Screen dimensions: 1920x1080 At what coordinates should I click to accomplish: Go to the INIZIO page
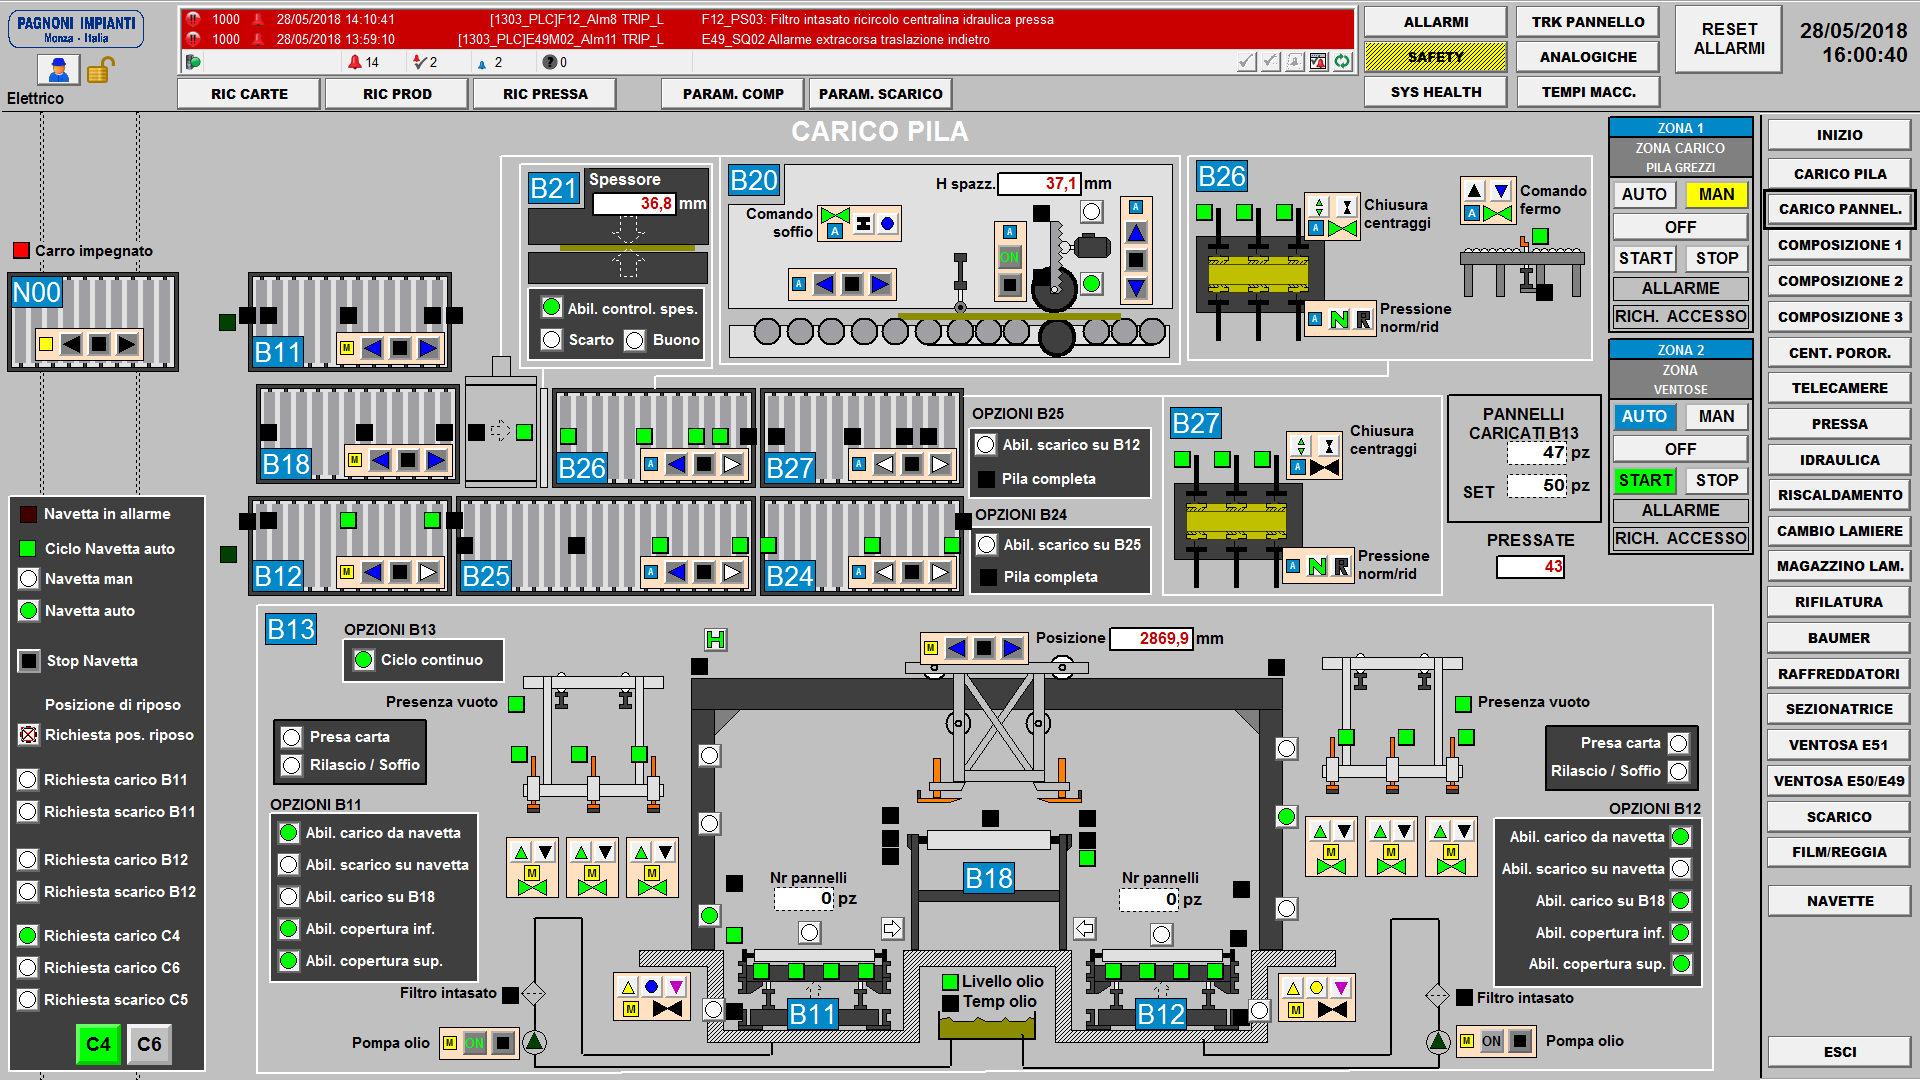[1839, 135]
